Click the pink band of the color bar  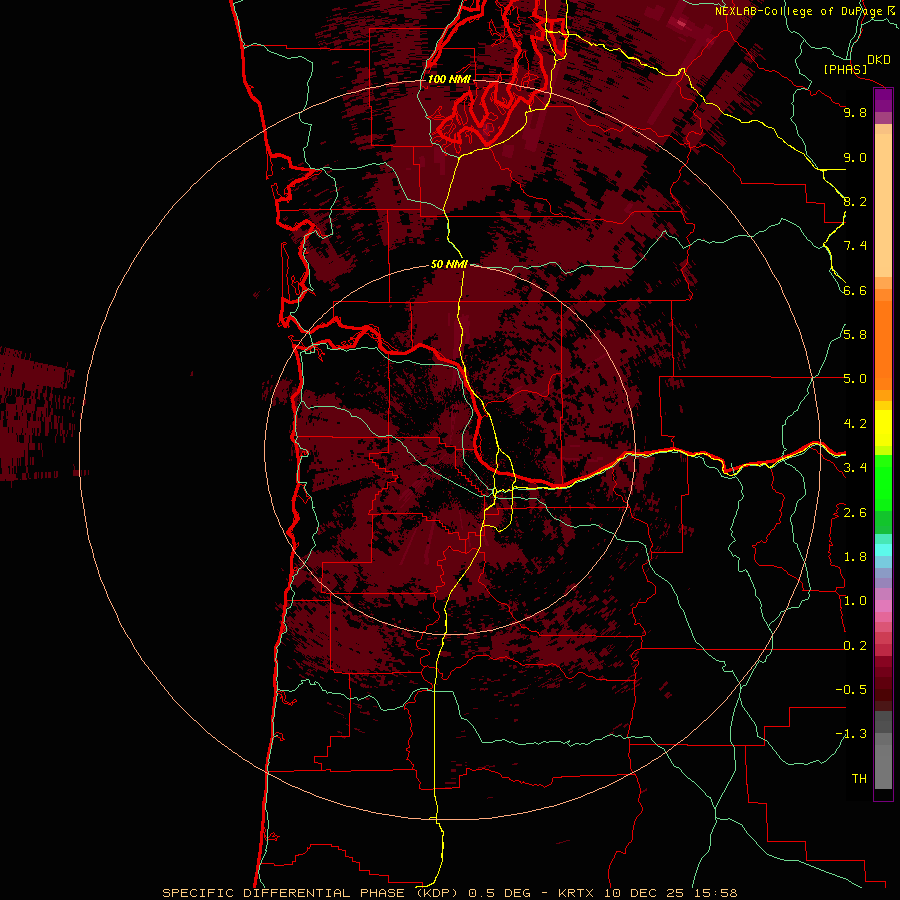883,606
